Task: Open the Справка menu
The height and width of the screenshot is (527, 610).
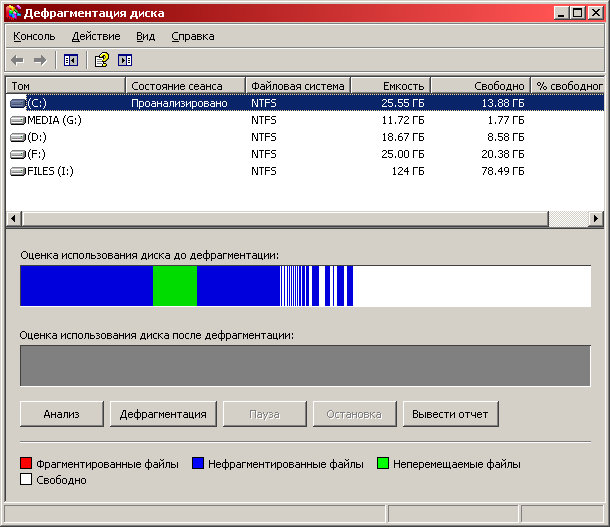Action: [x=192, y=36]
